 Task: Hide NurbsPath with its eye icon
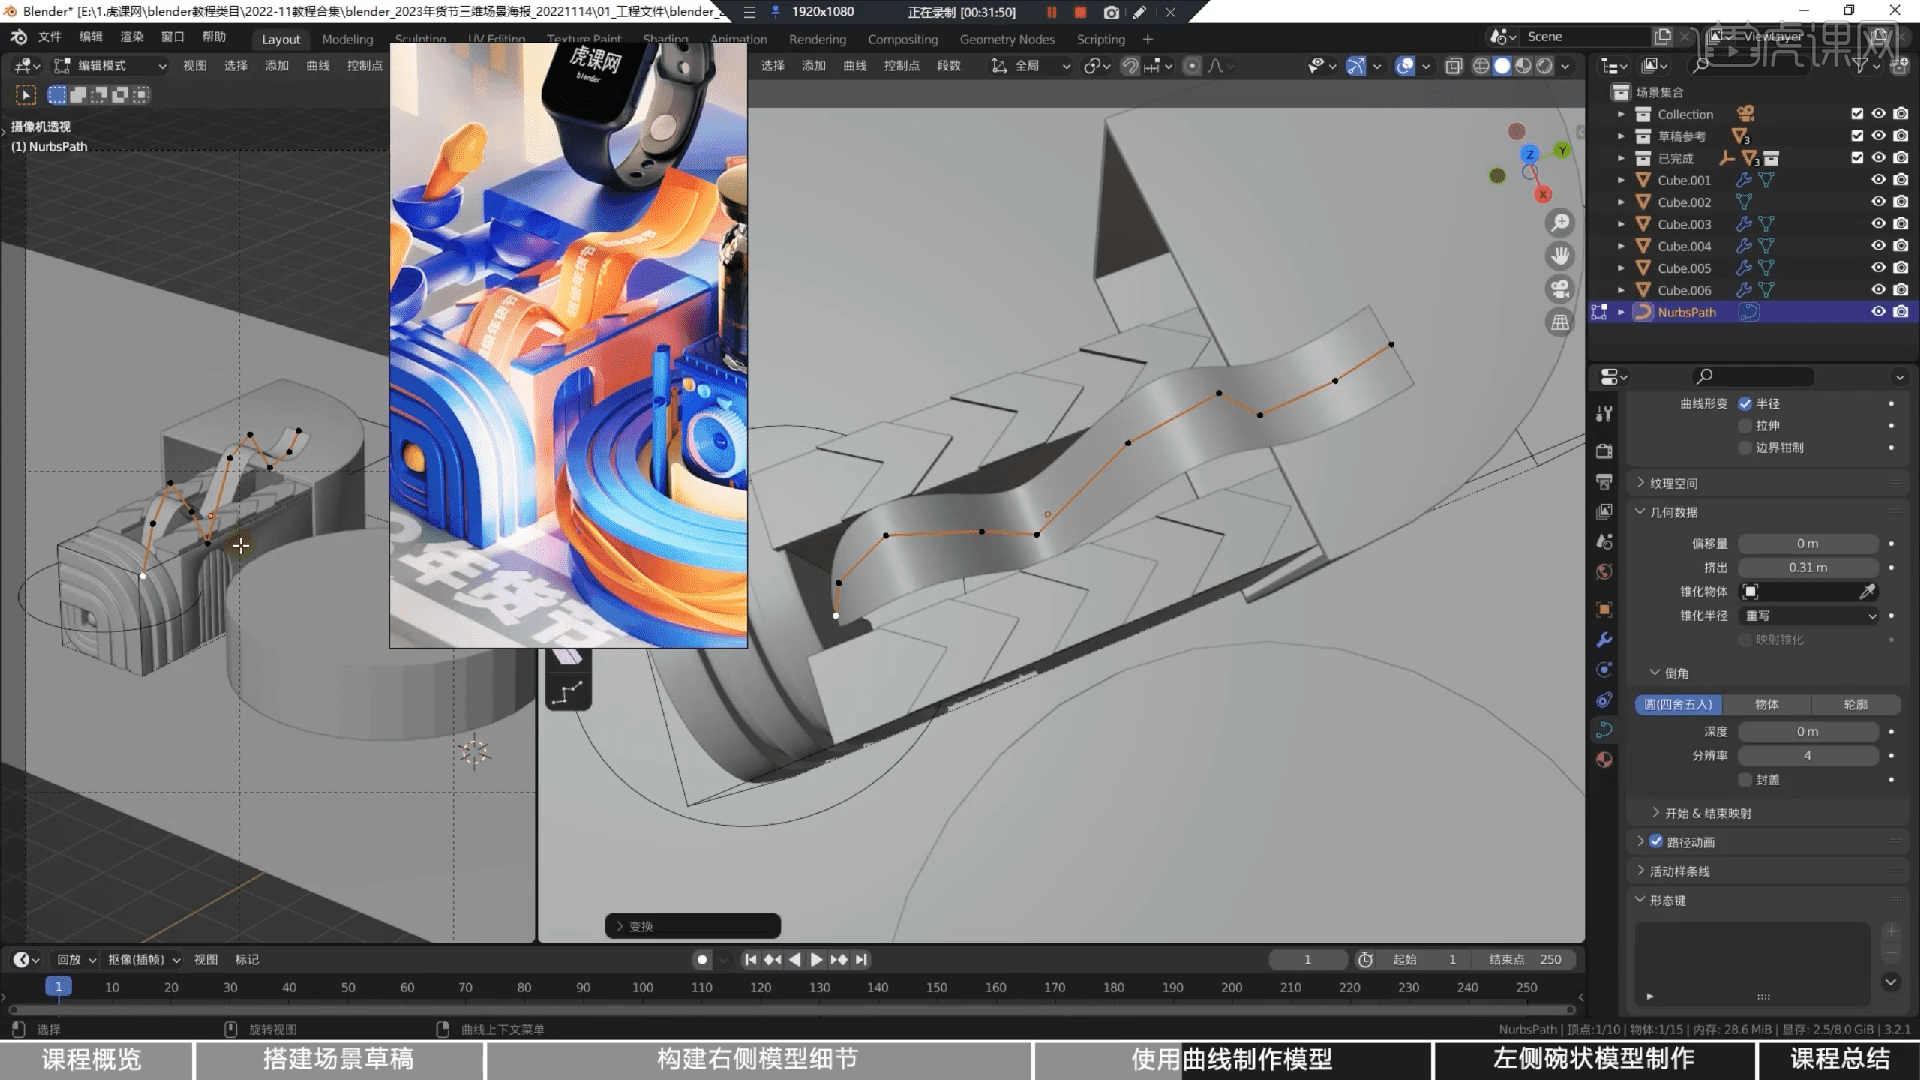1878,312
